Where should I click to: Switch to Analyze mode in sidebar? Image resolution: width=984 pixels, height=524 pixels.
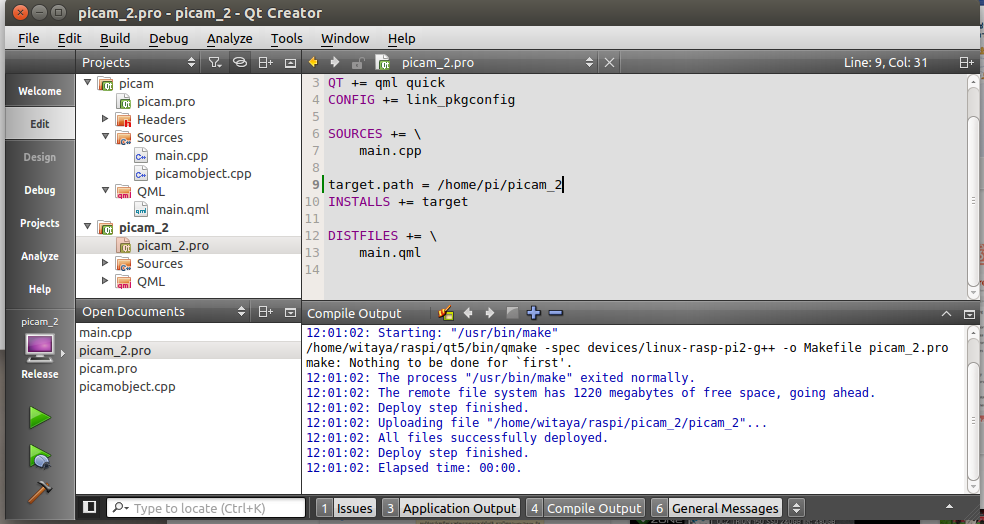click(40, 256)
